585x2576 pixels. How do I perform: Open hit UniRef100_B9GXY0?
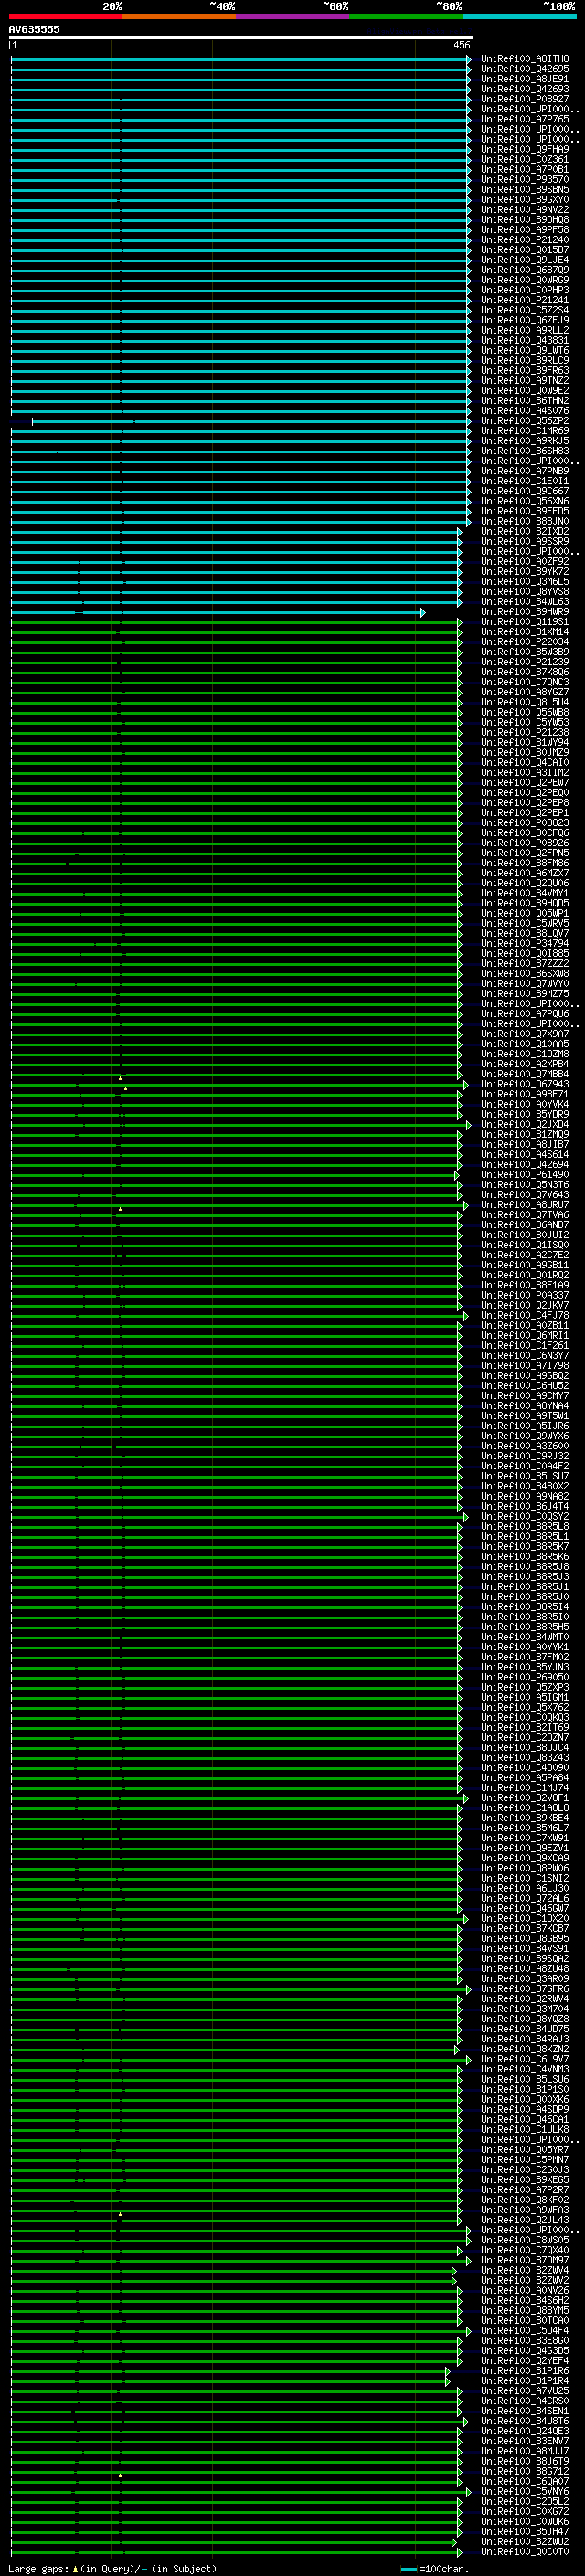524,200
